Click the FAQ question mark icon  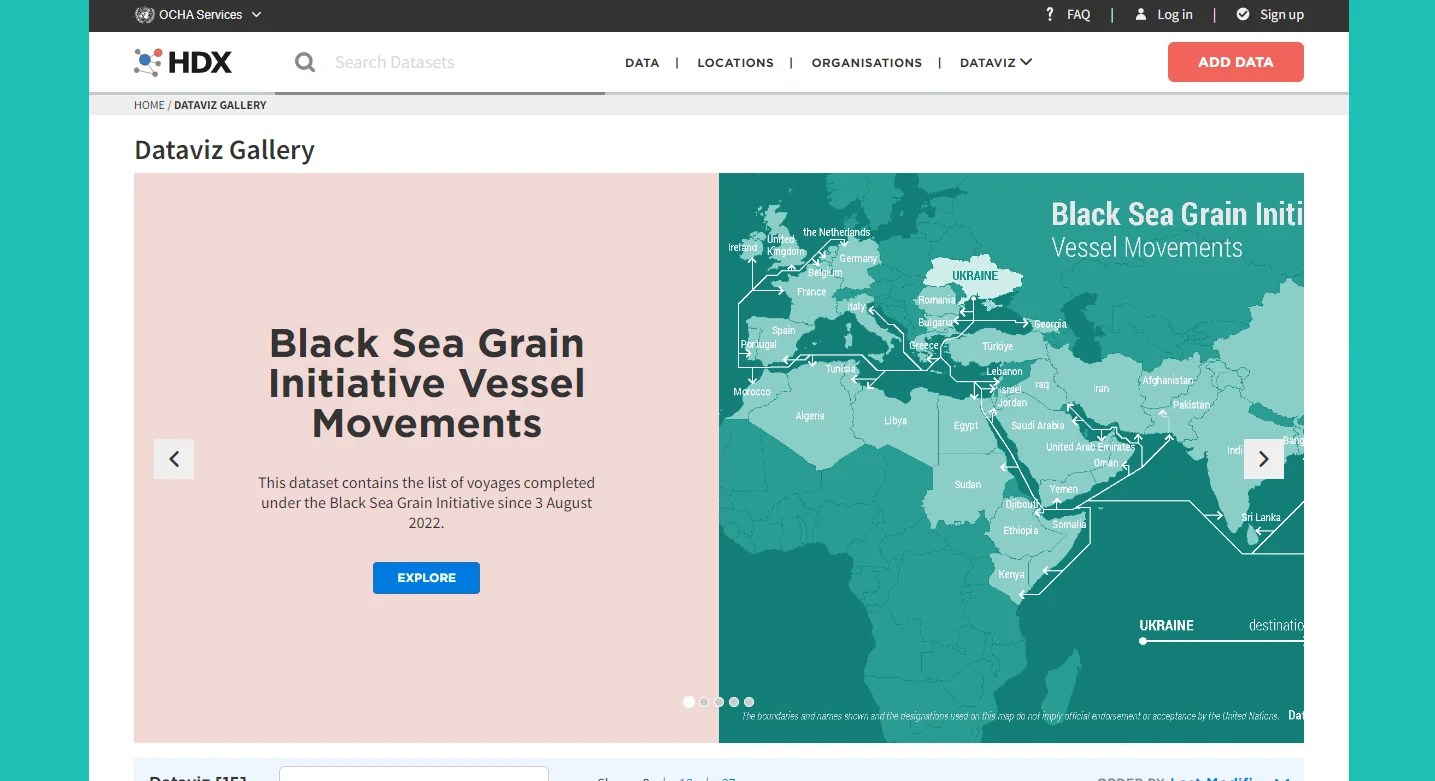[1049, 14]
